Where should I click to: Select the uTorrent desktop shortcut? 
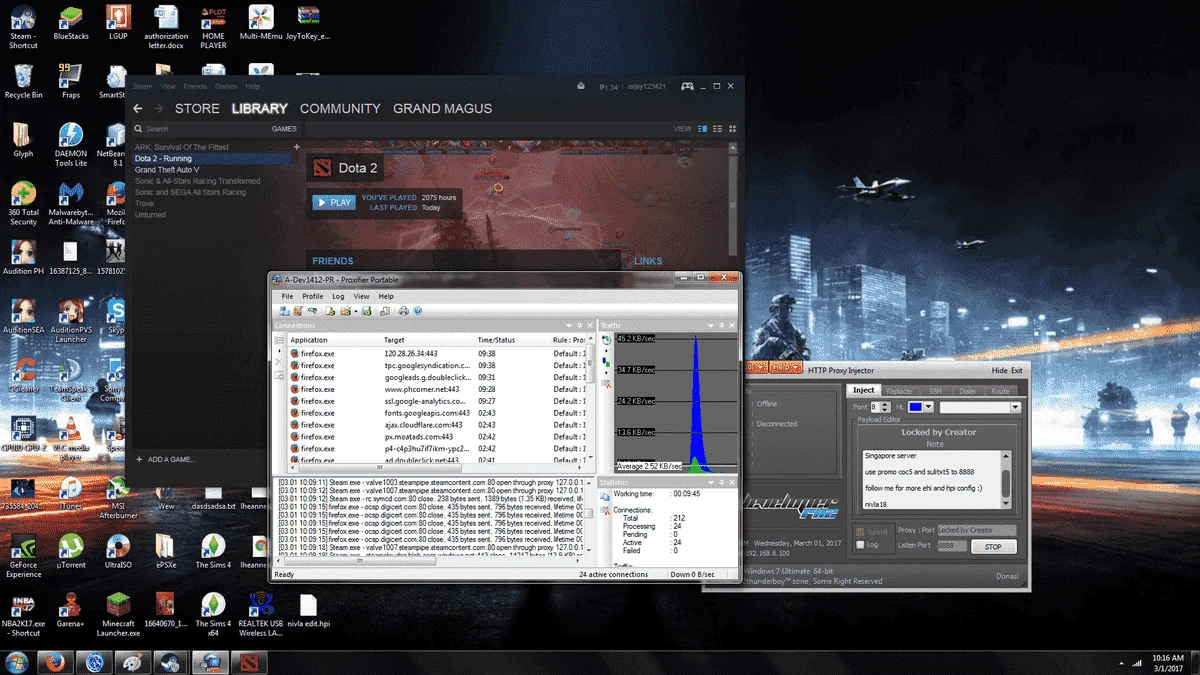click(70, 552)
